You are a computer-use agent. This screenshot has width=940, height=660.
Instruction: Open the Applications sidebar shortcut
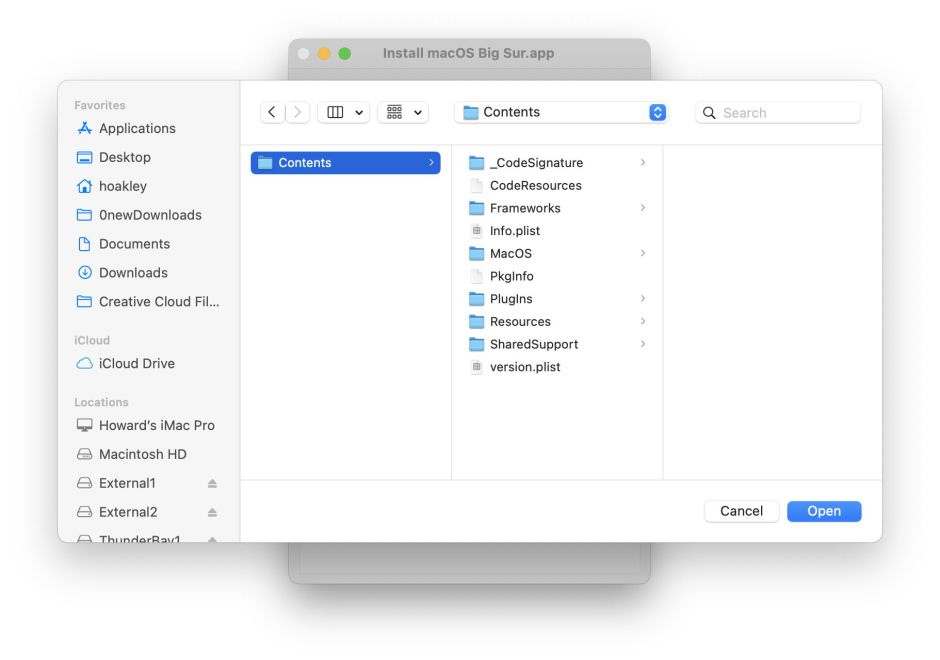click(136, 128)
